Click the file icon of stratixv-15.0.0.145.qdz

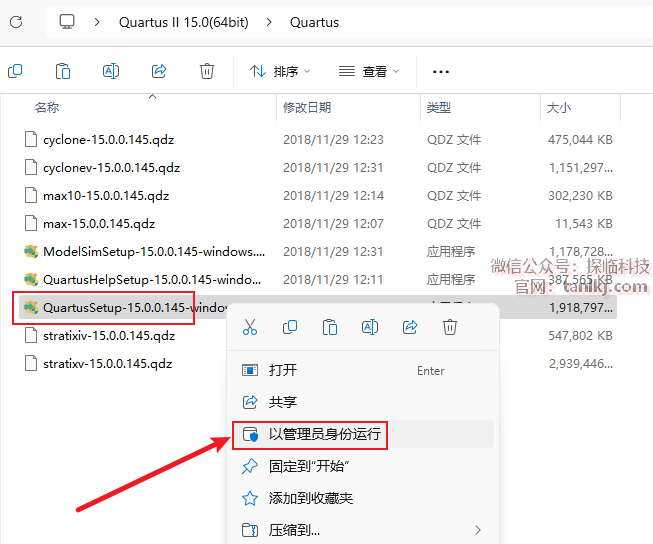pos(31,364)
